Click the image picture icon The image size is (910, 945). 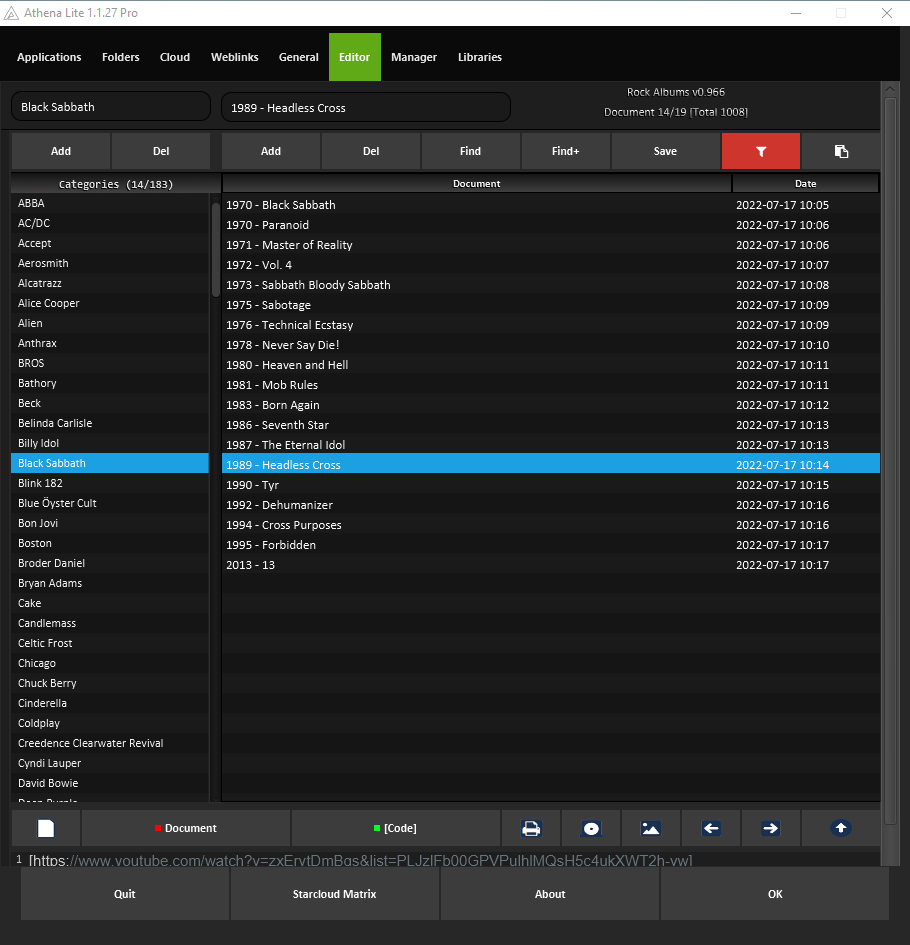[x=651, y=828]
